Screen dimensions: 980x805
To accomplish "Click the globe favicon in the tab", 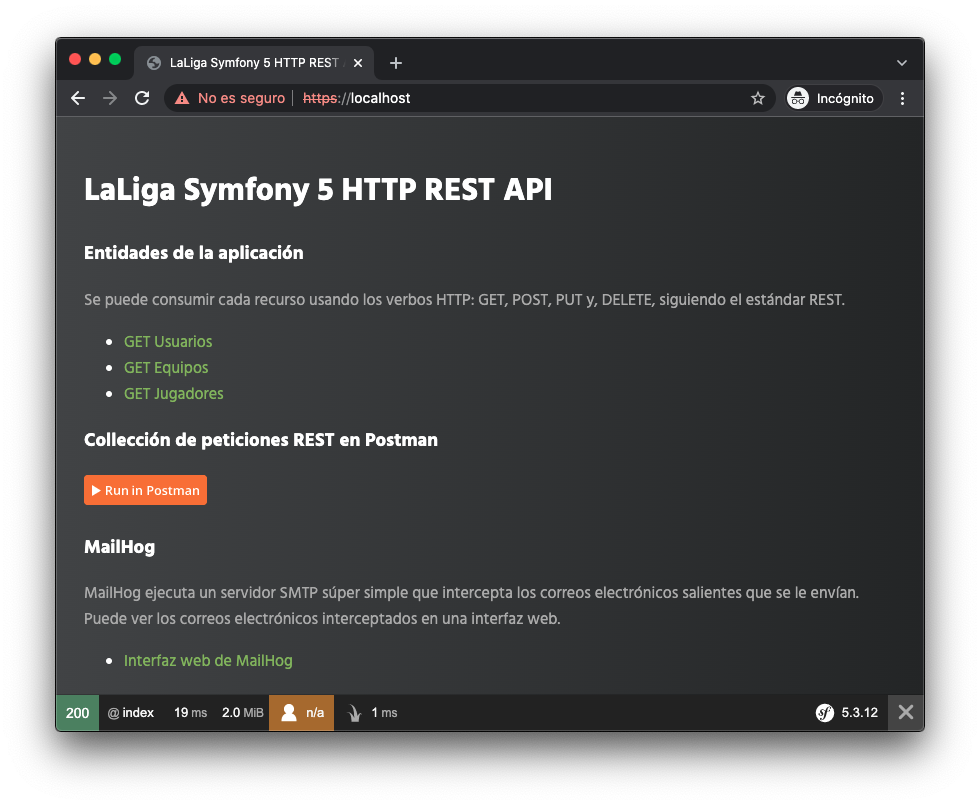I will [154, 63].
